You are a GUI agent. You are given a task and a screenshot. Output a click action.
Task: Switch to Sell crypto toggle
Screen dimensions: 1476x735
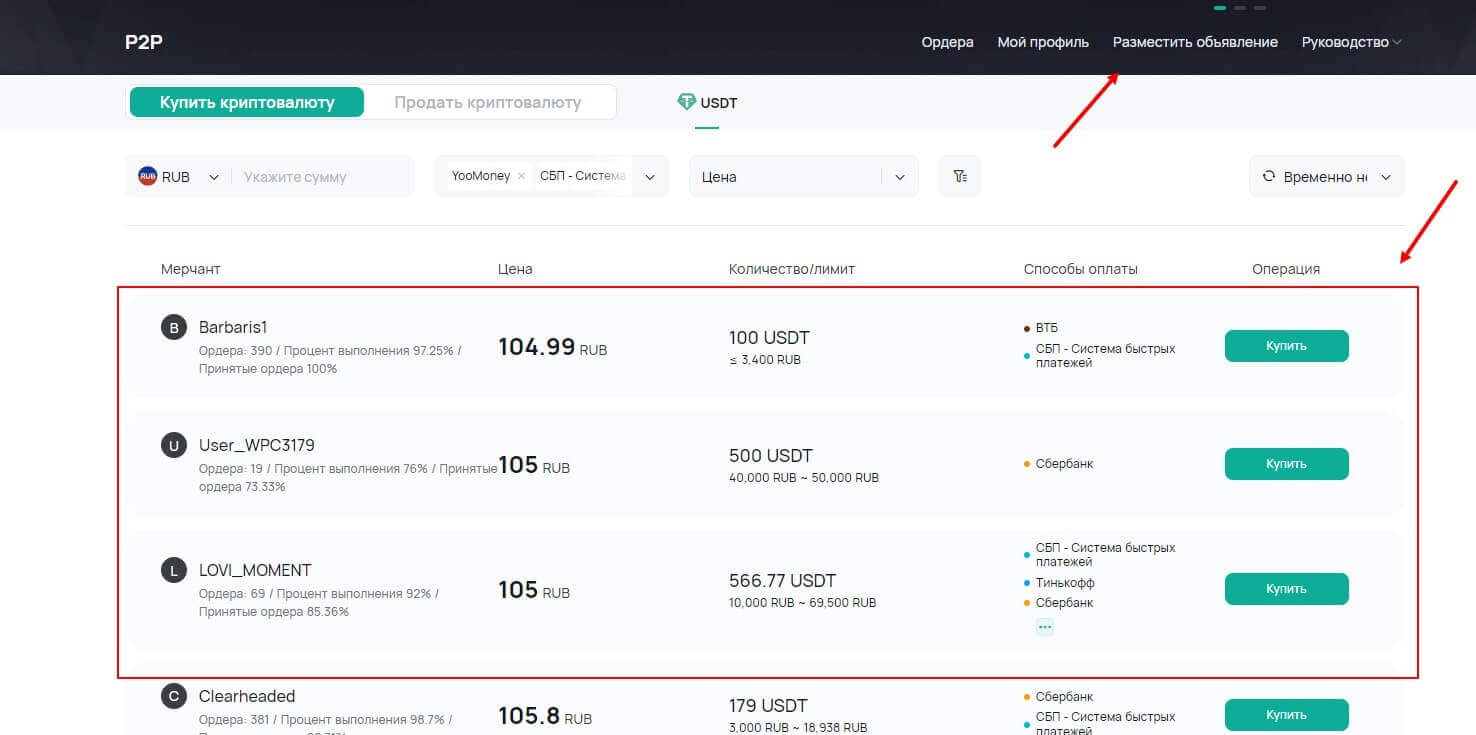click(x=488, y=102)
